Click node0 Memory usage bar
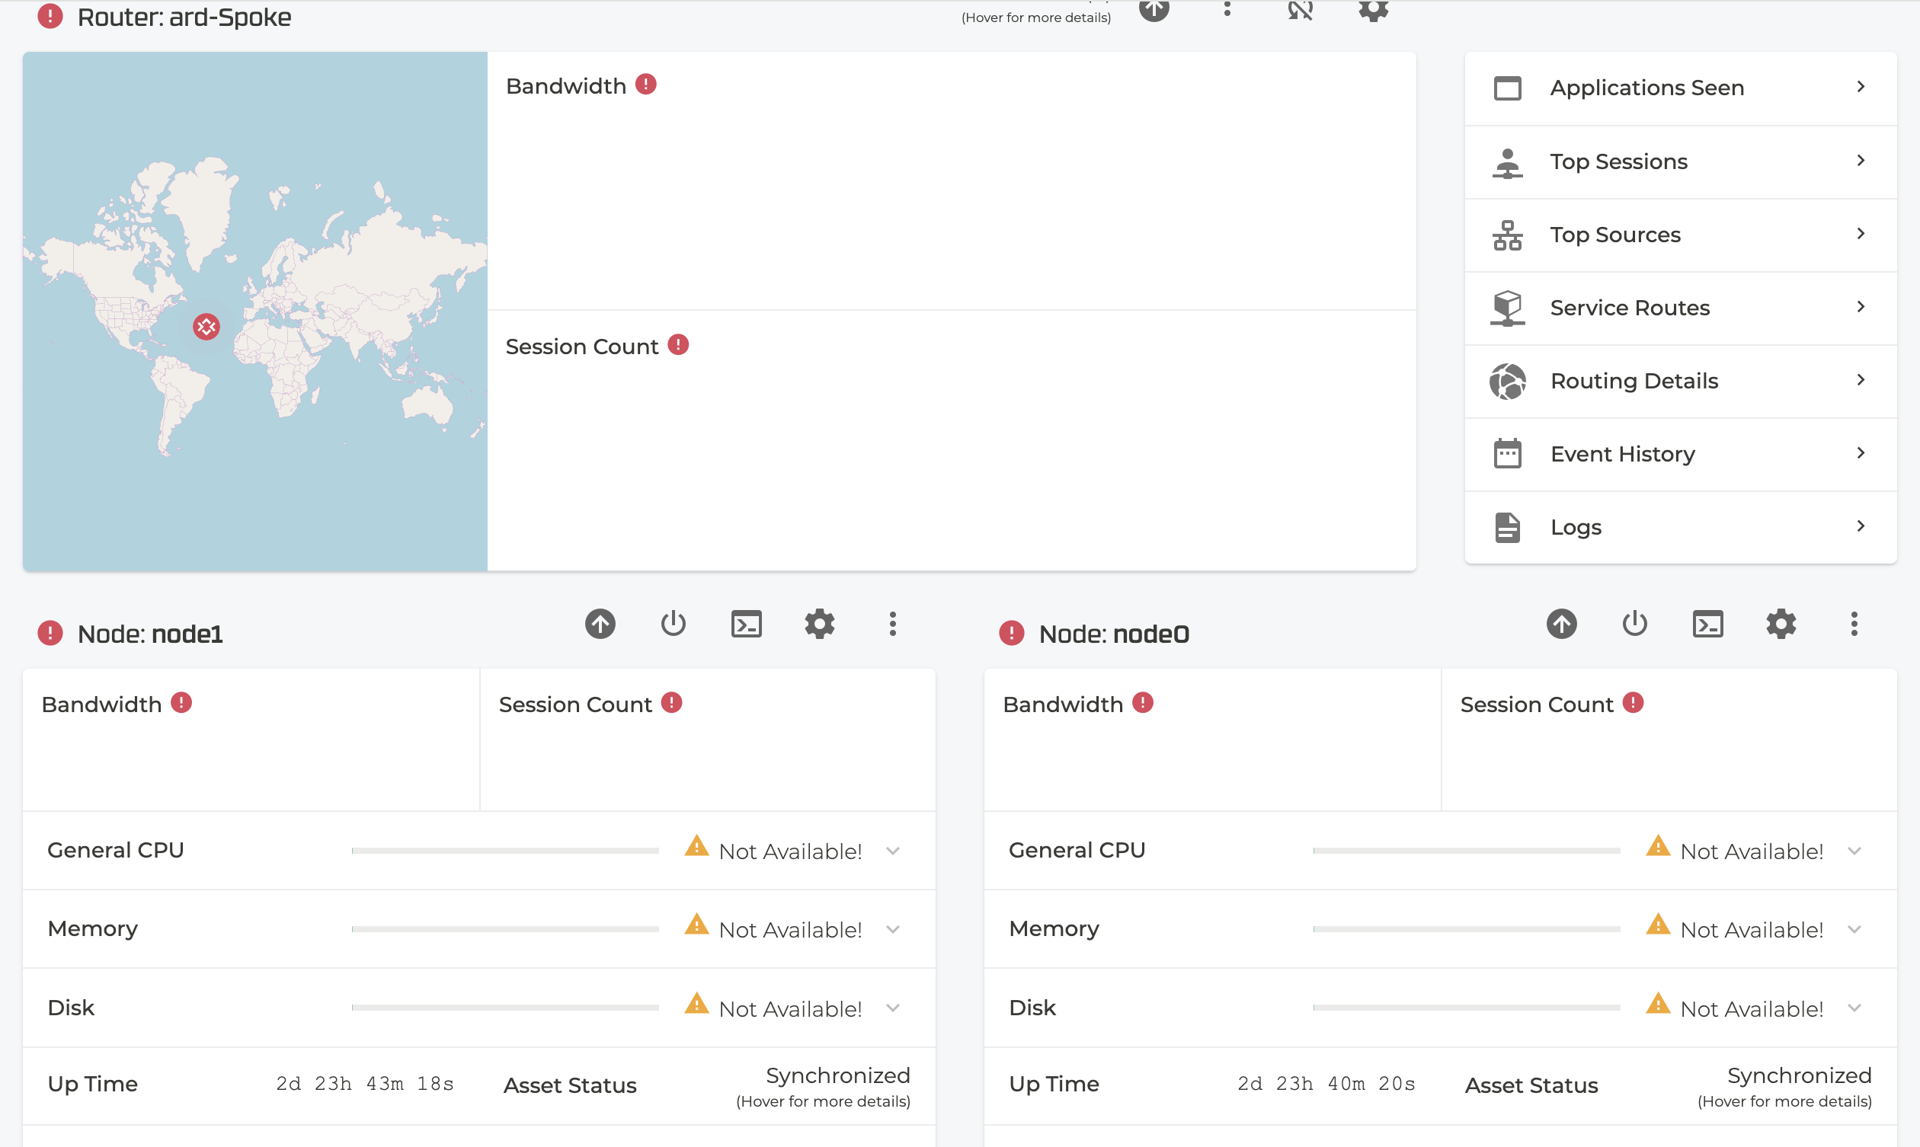The image size is (1920, 1147). 1466,929
